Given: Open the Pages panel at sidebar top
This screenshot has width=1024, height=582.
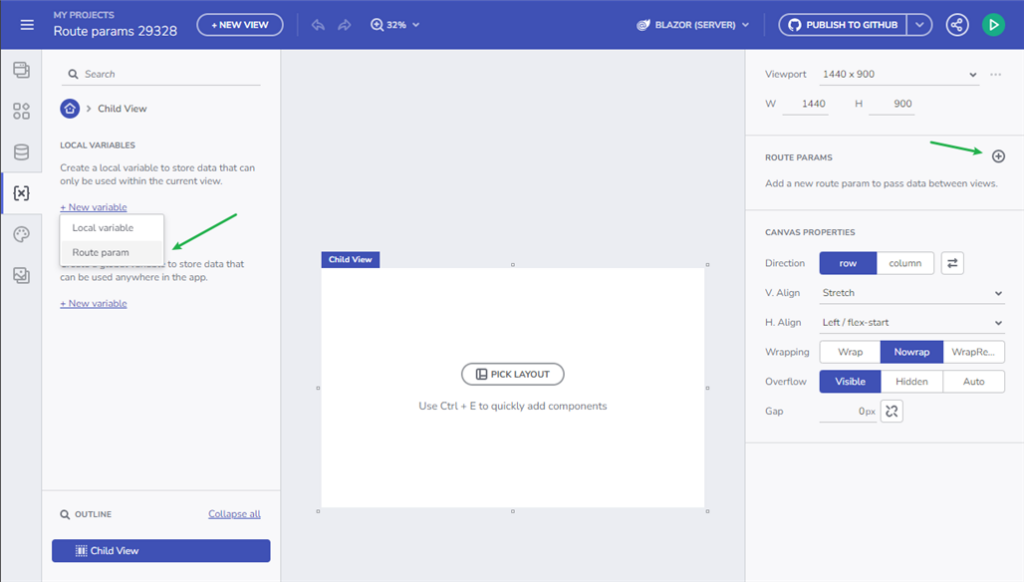Looking at the screenshot, I should pyautogui.click(x=21, y=71).
